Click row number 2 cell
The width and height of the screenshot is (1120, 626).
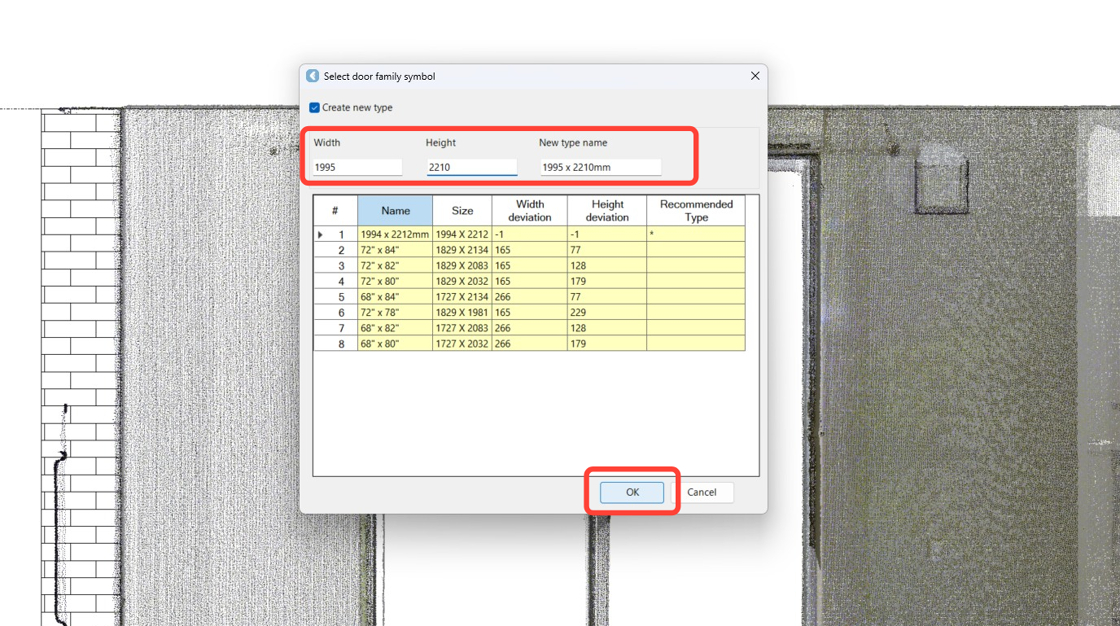(336, 250)
